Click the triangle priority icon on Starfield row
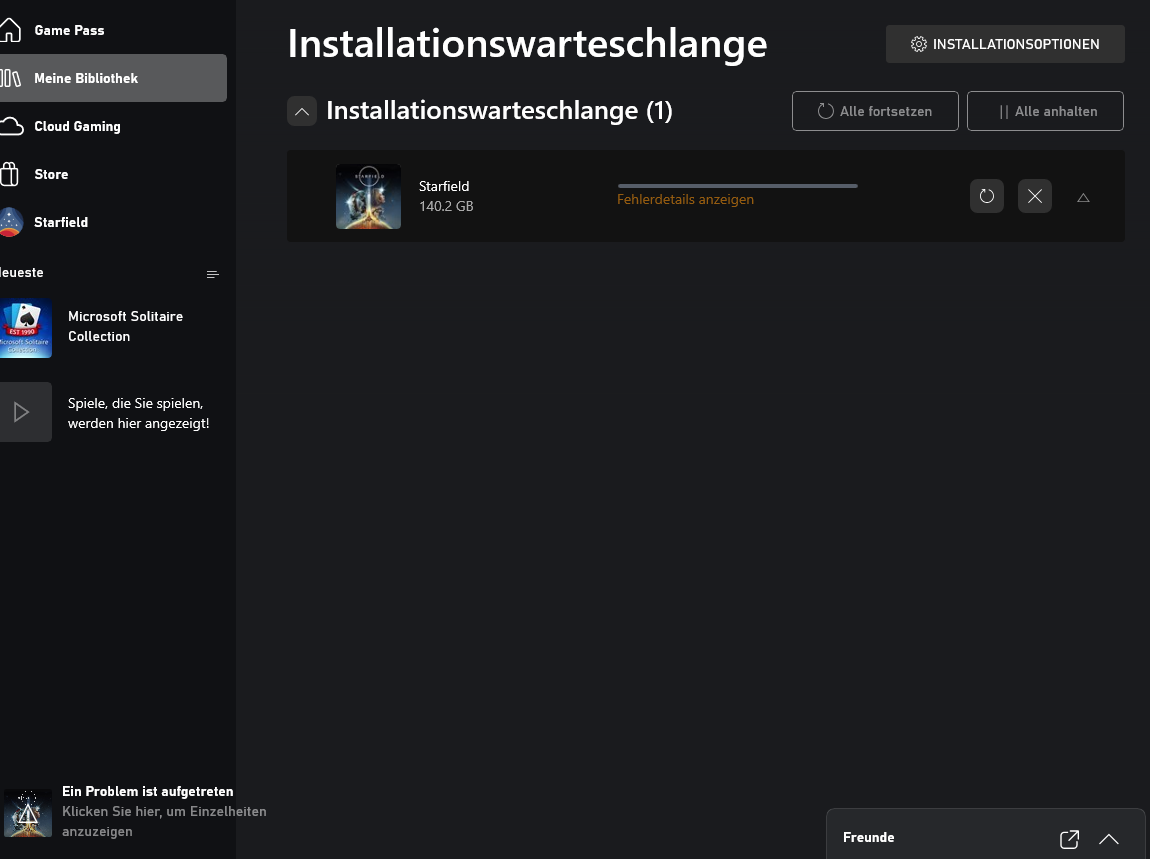1150x859 pixels. click(x=1083, y=197)
